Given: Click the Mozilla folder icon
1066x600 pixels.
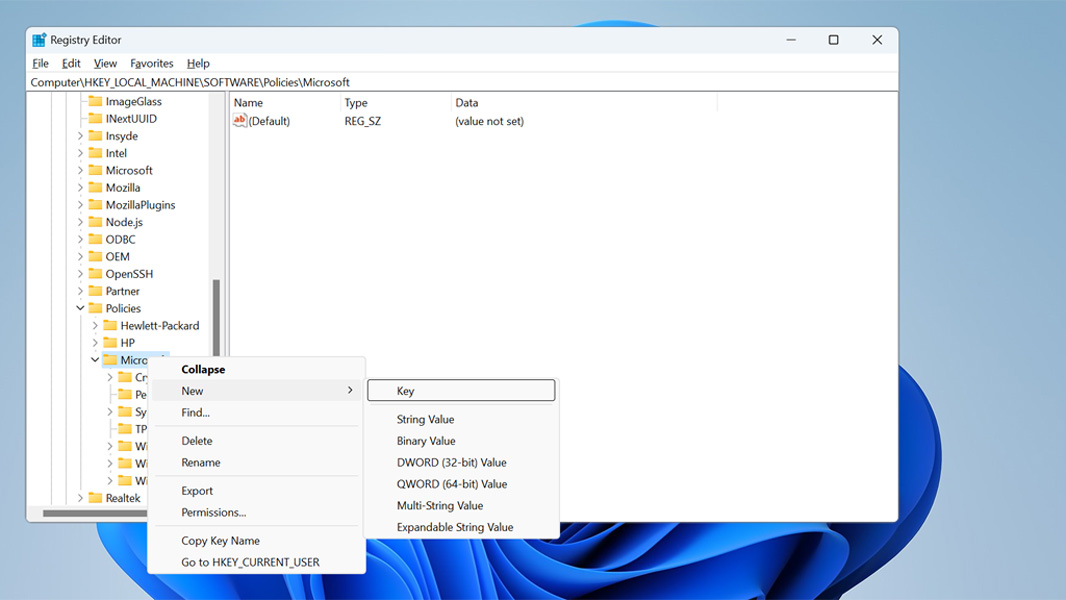Looking at the screenshot, I should (95, 187).
